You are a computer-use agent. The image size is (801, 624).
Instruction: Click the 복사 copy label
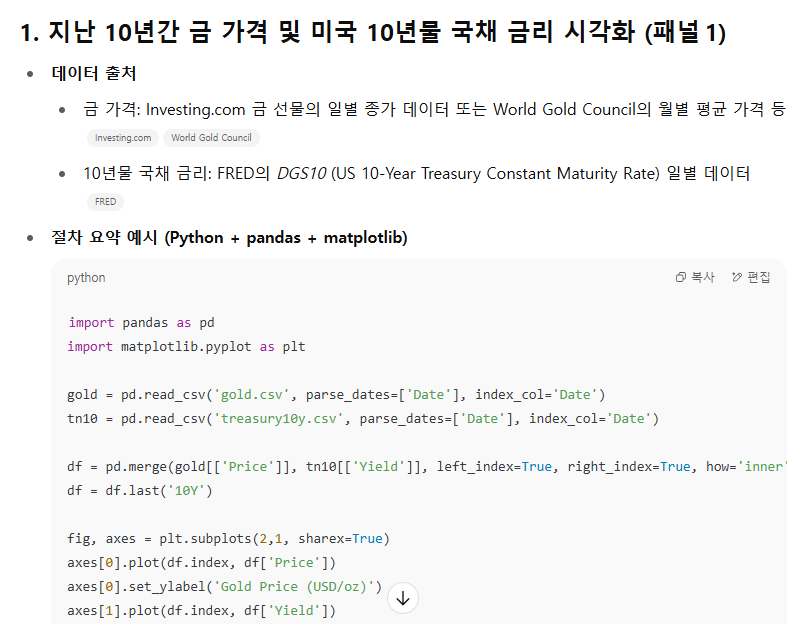[x=703, y=278]
